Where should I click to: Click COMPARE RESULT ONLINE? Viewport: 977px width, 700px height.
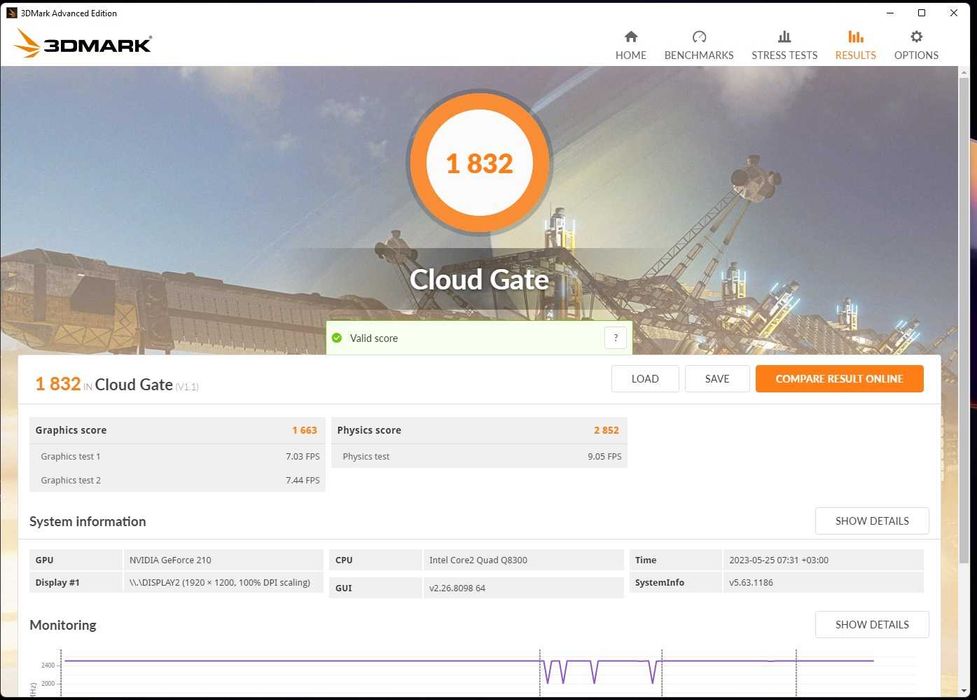tap(839, 378)
